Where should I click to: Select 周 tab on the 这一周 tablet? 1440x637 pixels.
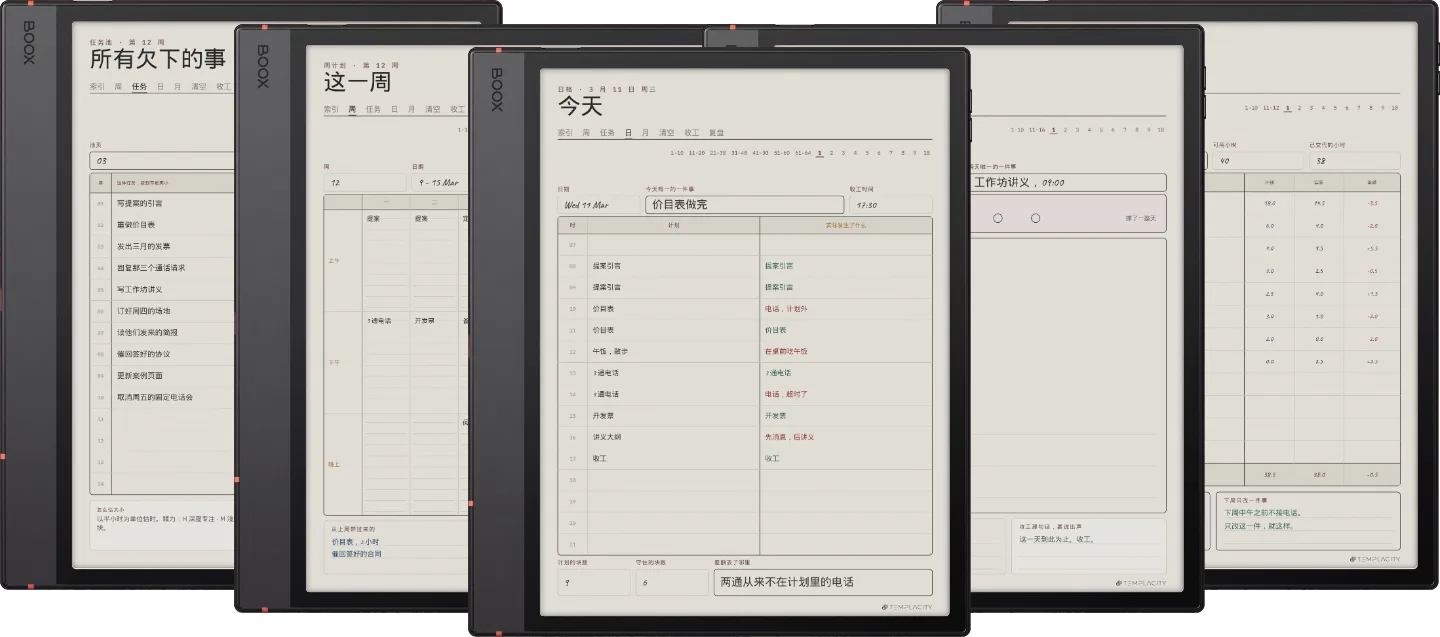point(352,109)
